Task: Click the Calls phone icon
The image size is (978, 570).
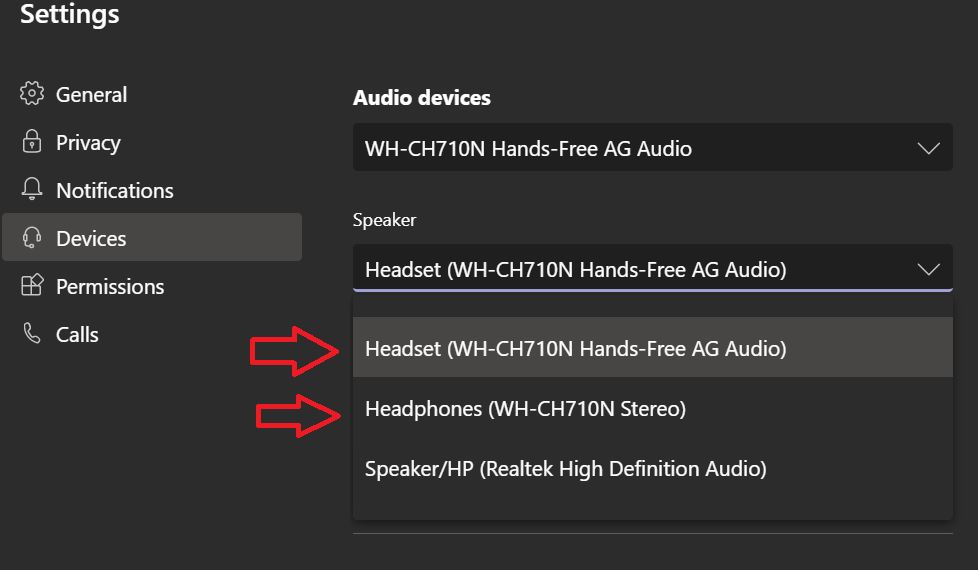Action: (x=32, y=333)
